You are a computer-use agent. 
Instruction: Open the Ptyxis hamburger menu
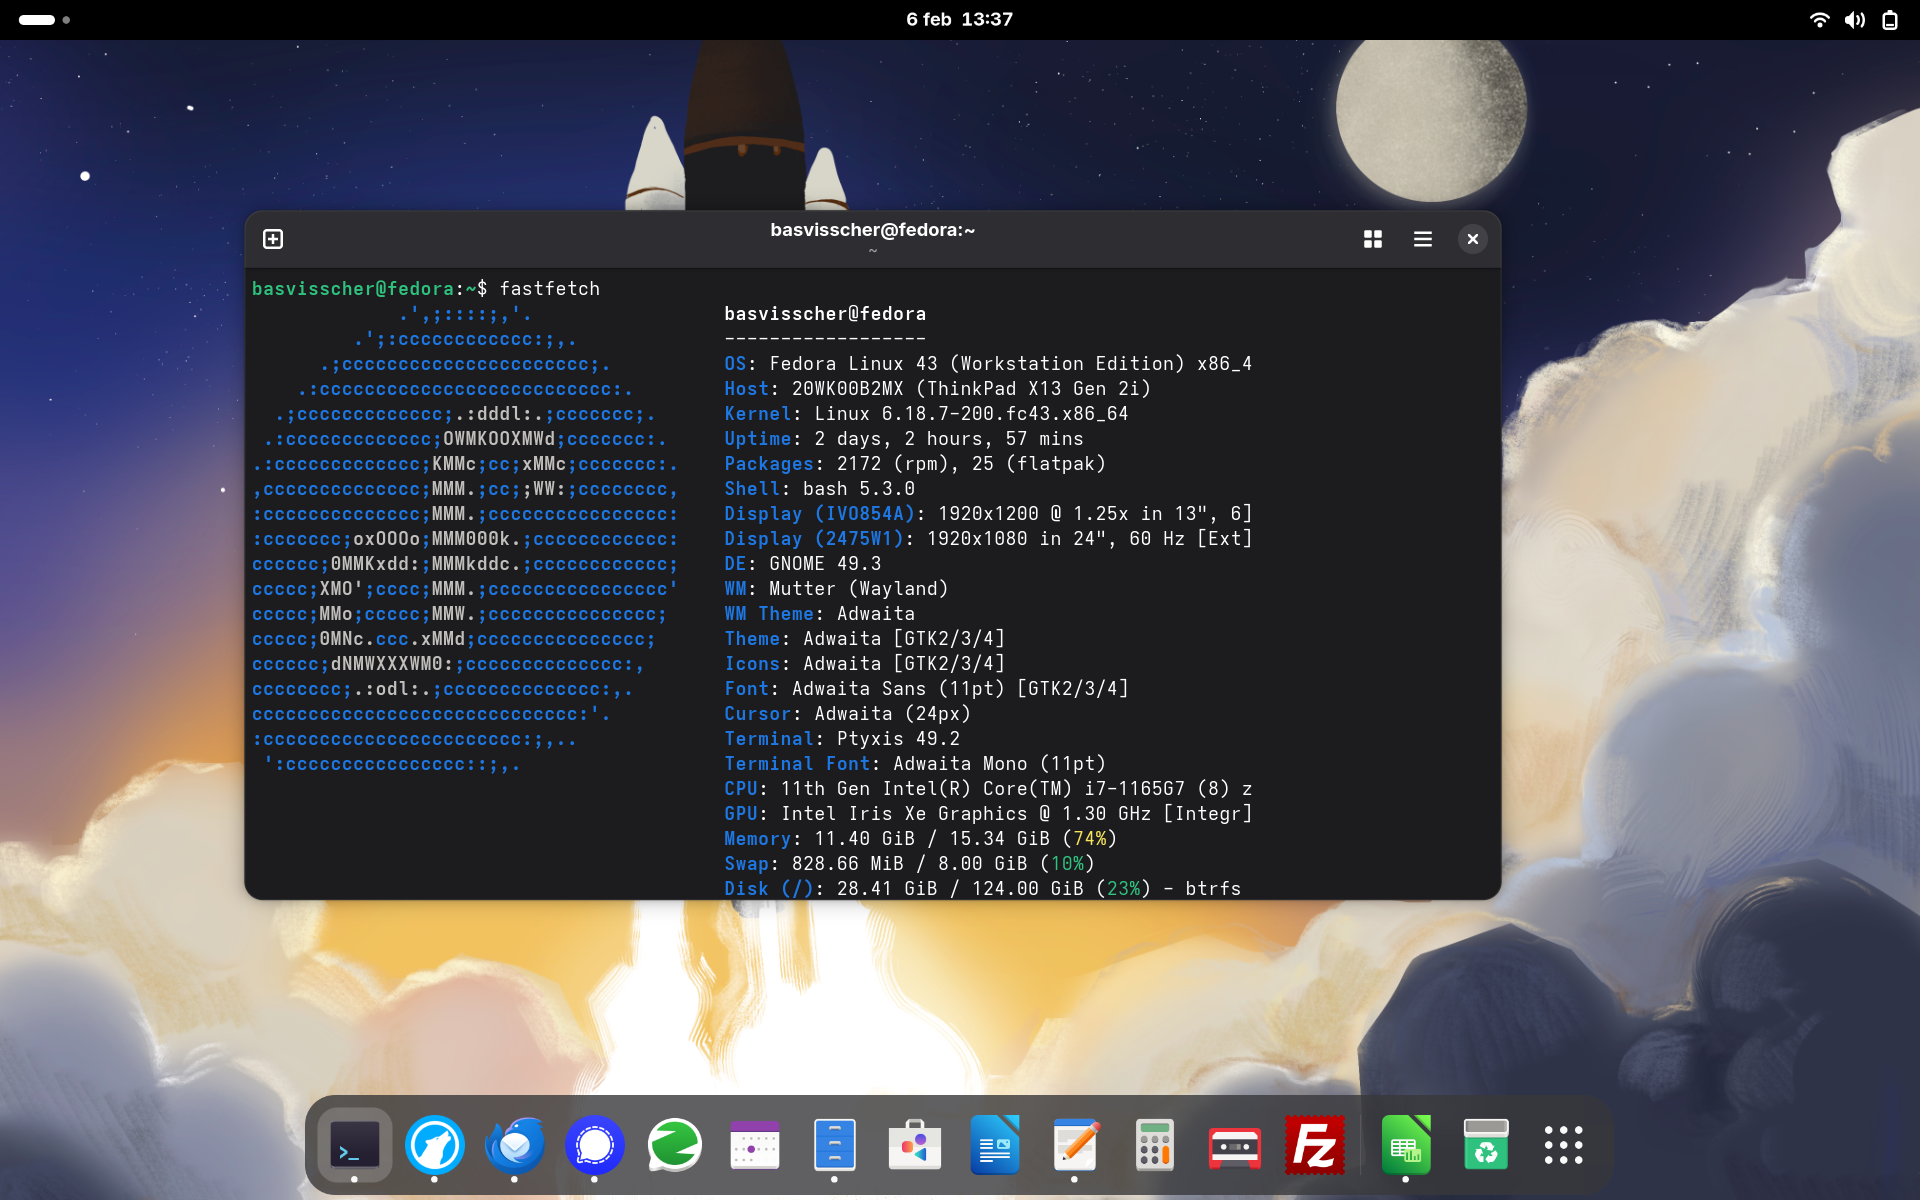pos(1422,239)
